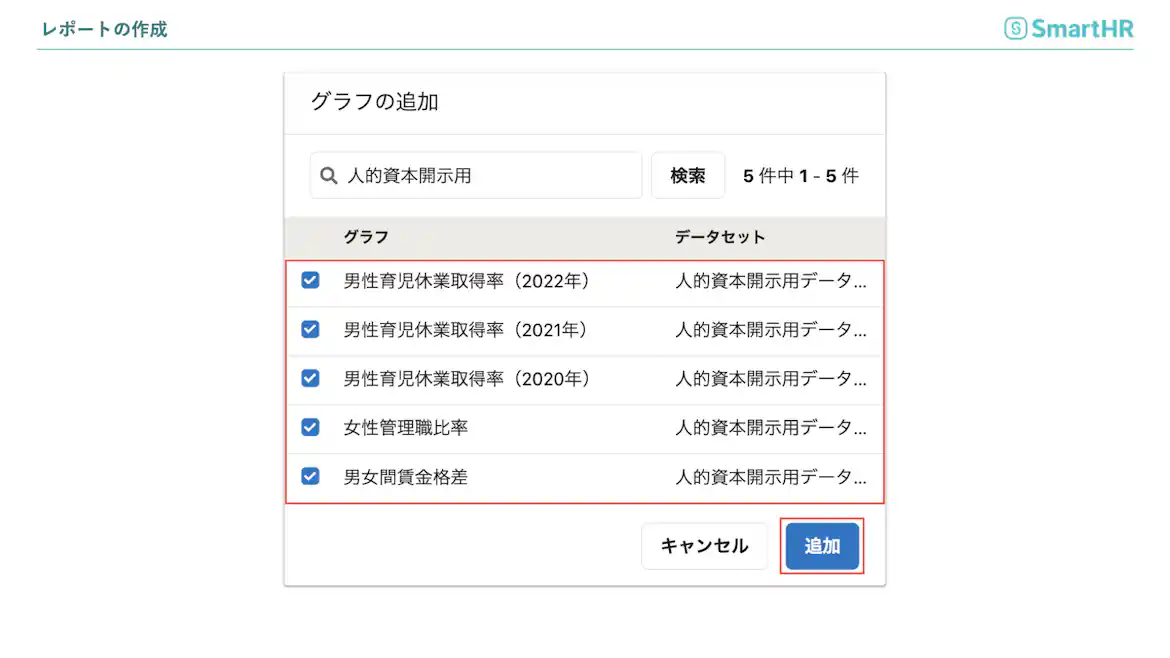
Task: Select the 男性育児休業取得率（2022年） row label
Action: 466,281
